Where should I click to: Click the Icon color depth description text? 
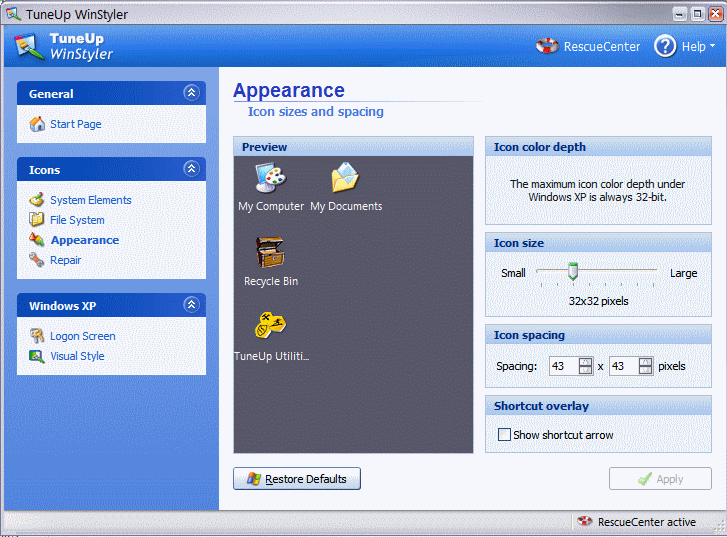598,191
